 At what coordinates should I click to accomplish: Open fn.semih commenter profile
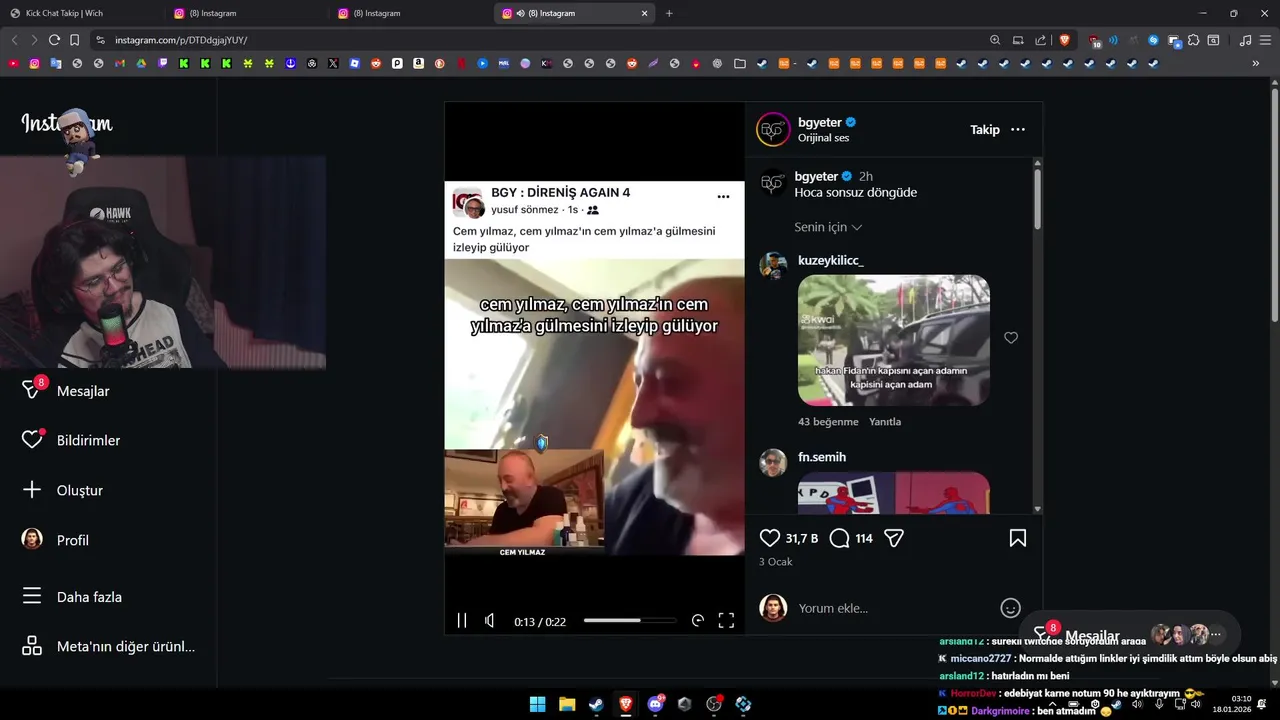pyautogui.click(x=822, y=457)
